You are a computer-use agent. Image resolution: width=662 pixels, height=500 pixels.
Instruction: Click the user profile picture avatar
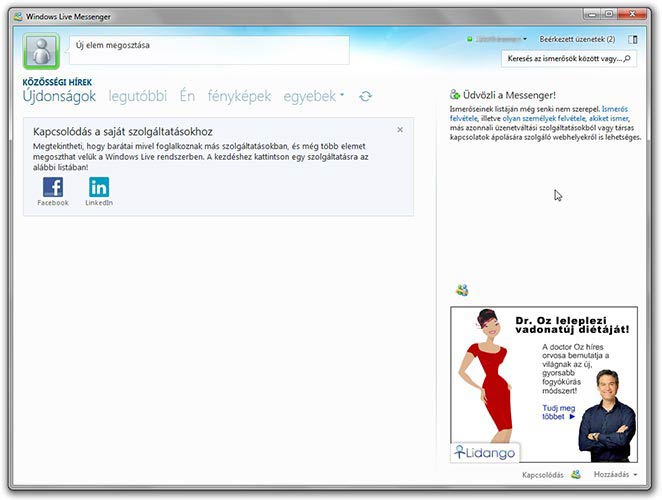pos(41,51)
